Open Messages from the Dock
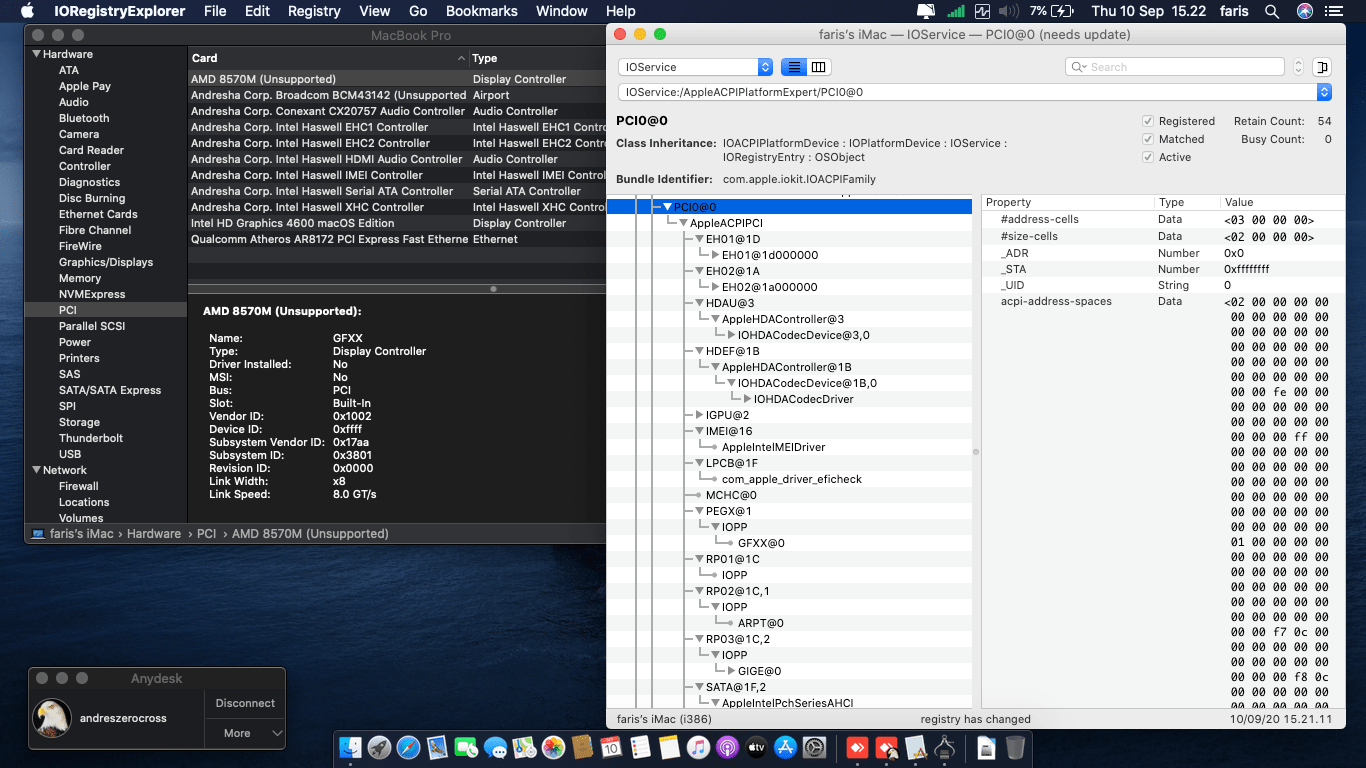 (495, 747)
